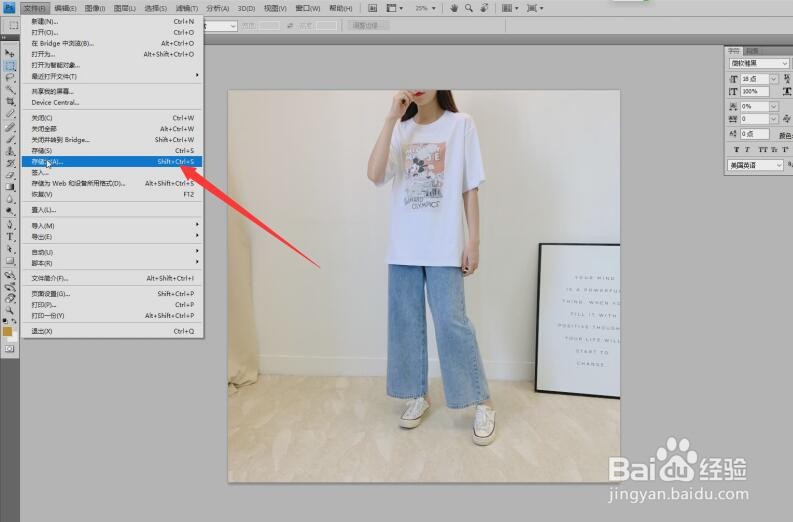The height and width of the screenshot is (522, 793).
Task: Select the Rectangle shape tool
Action: point(10,261)
